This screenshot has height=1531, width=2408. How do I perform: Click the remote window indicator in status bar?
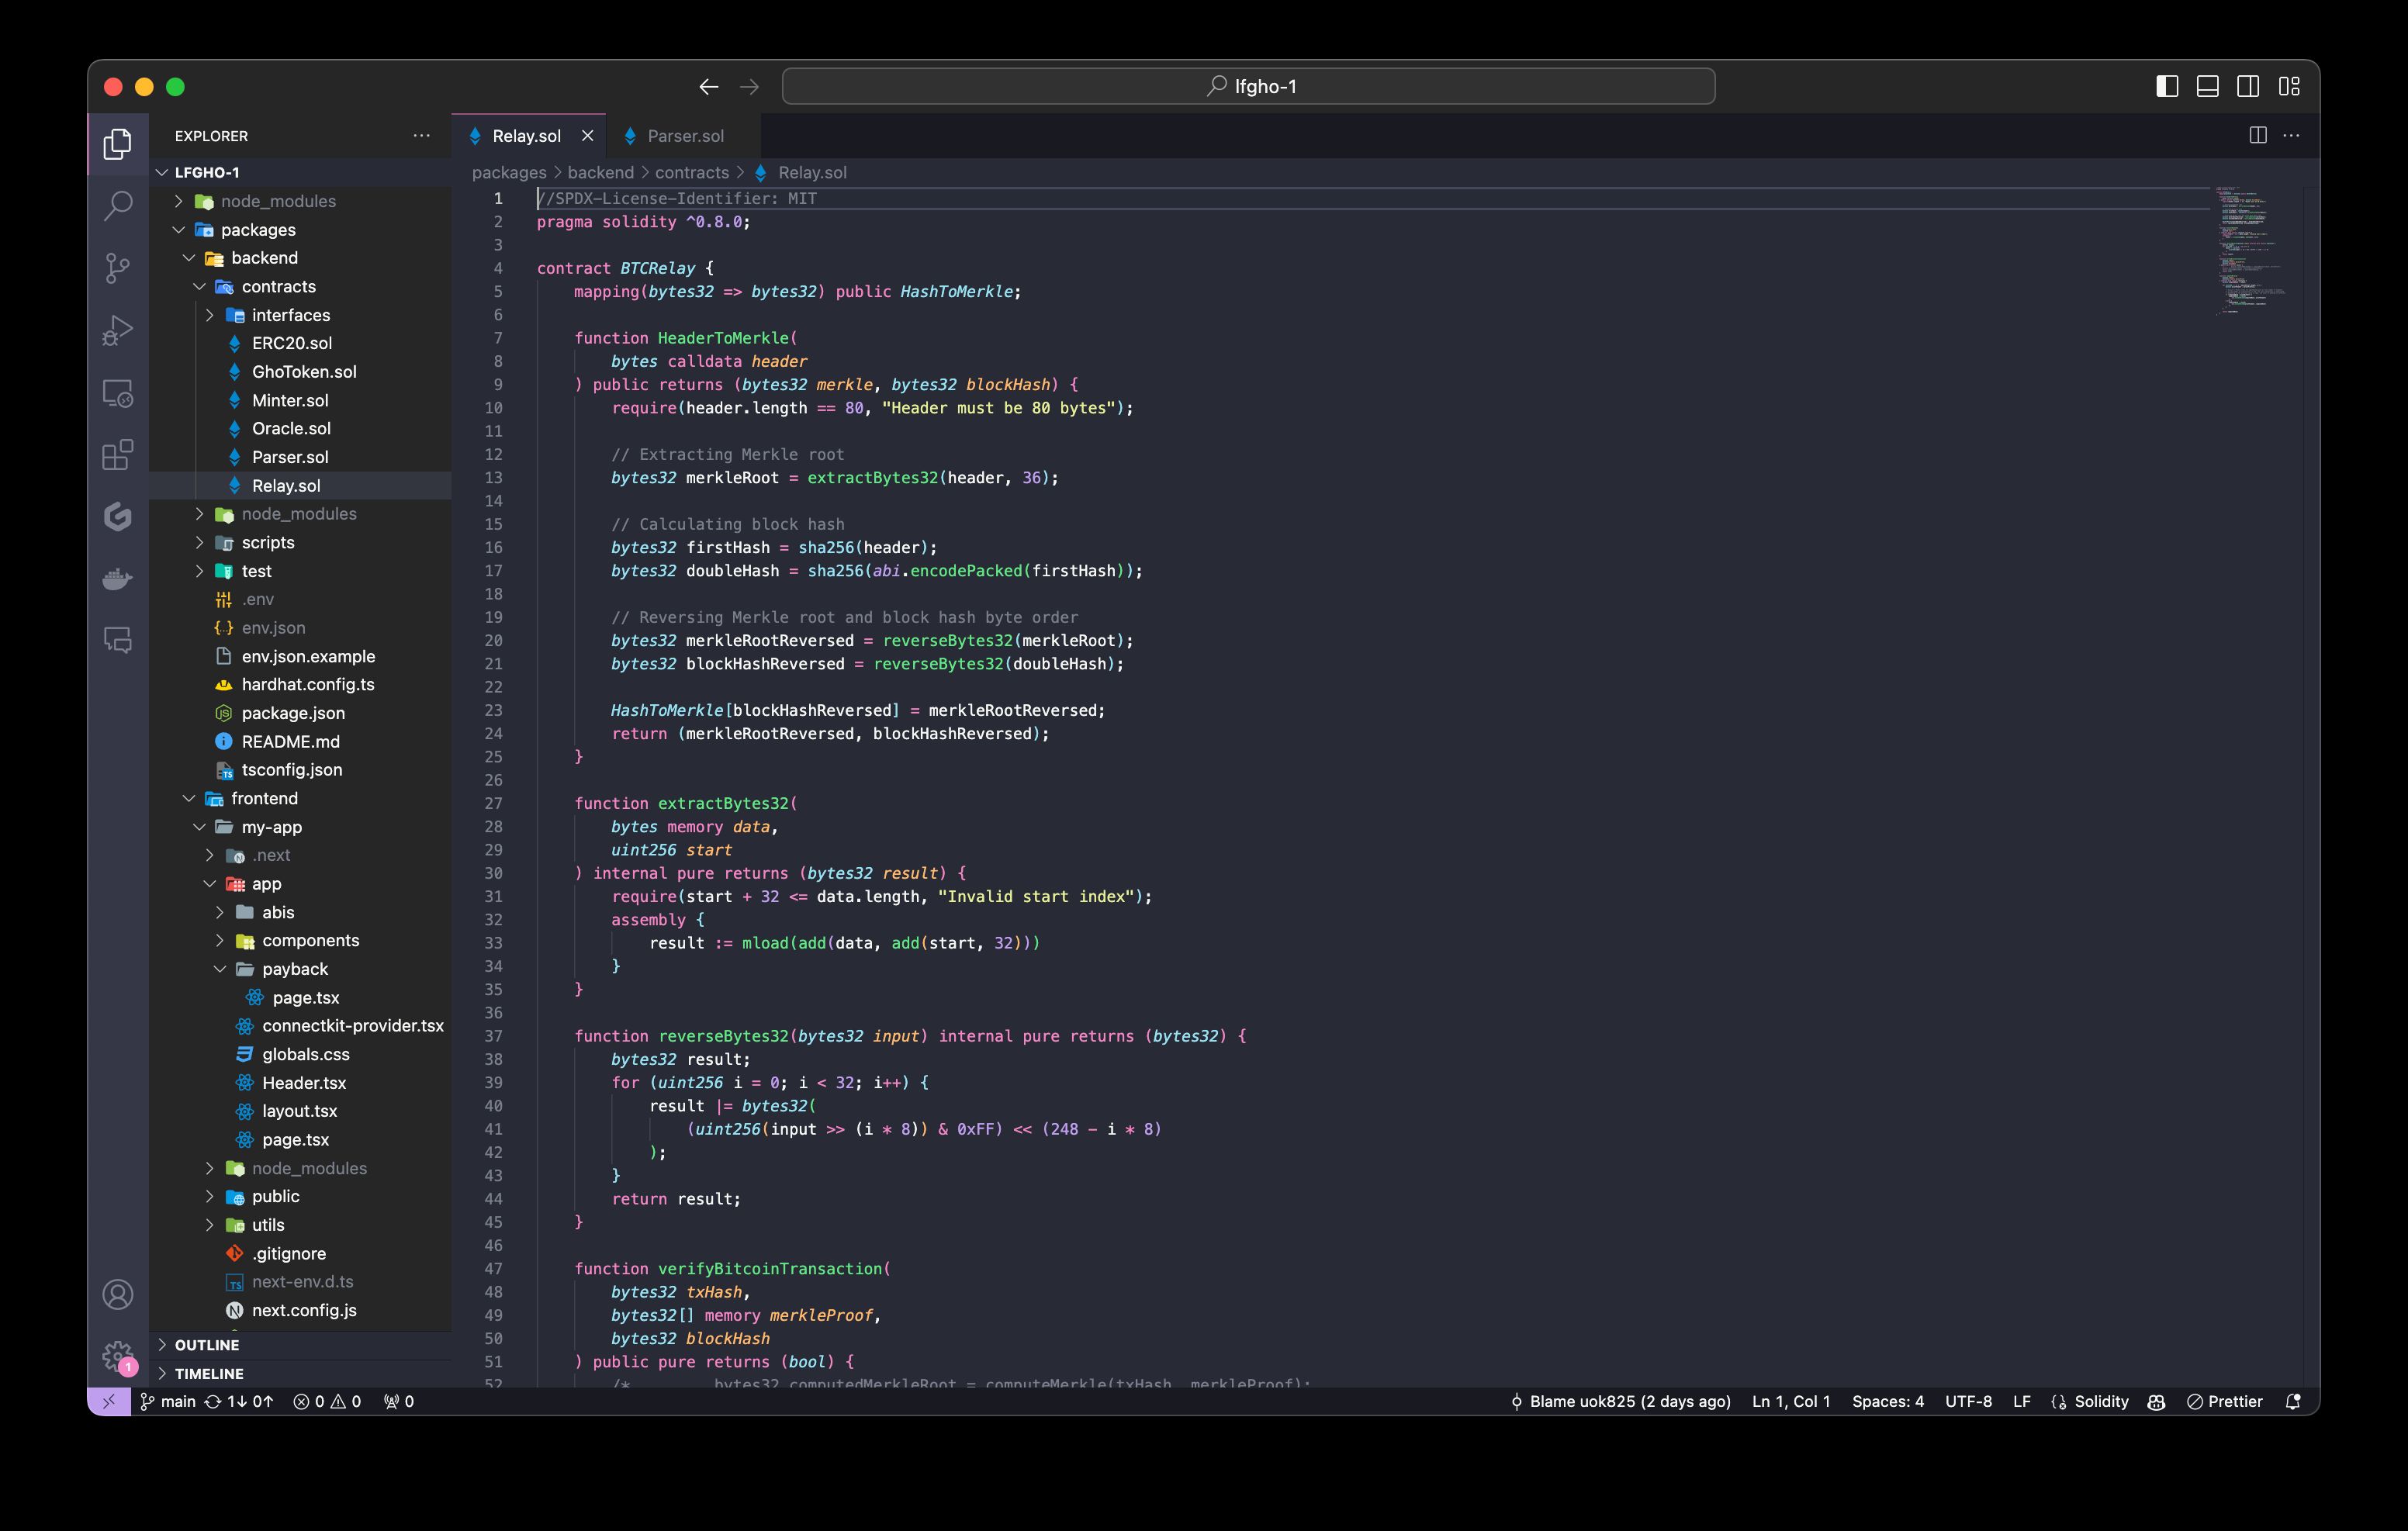point(109,1402)
